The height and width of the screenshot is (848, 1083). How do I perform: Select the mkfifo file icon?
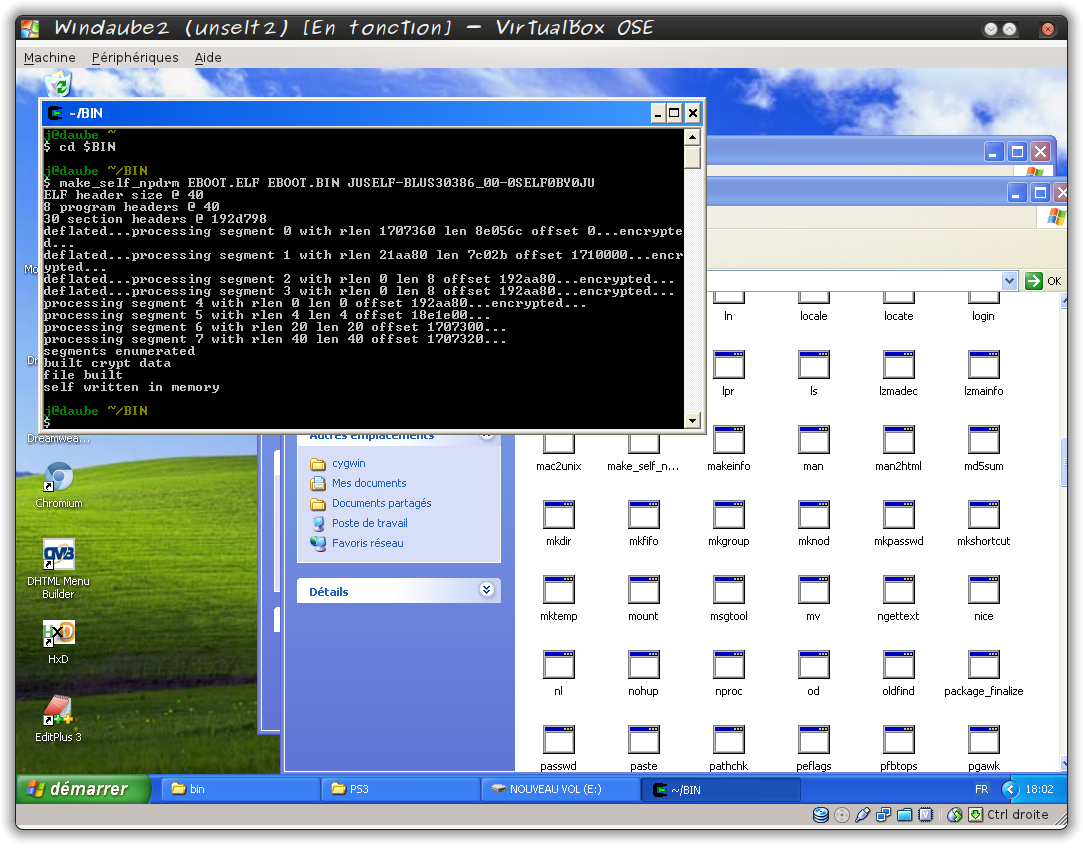(644, 515)
